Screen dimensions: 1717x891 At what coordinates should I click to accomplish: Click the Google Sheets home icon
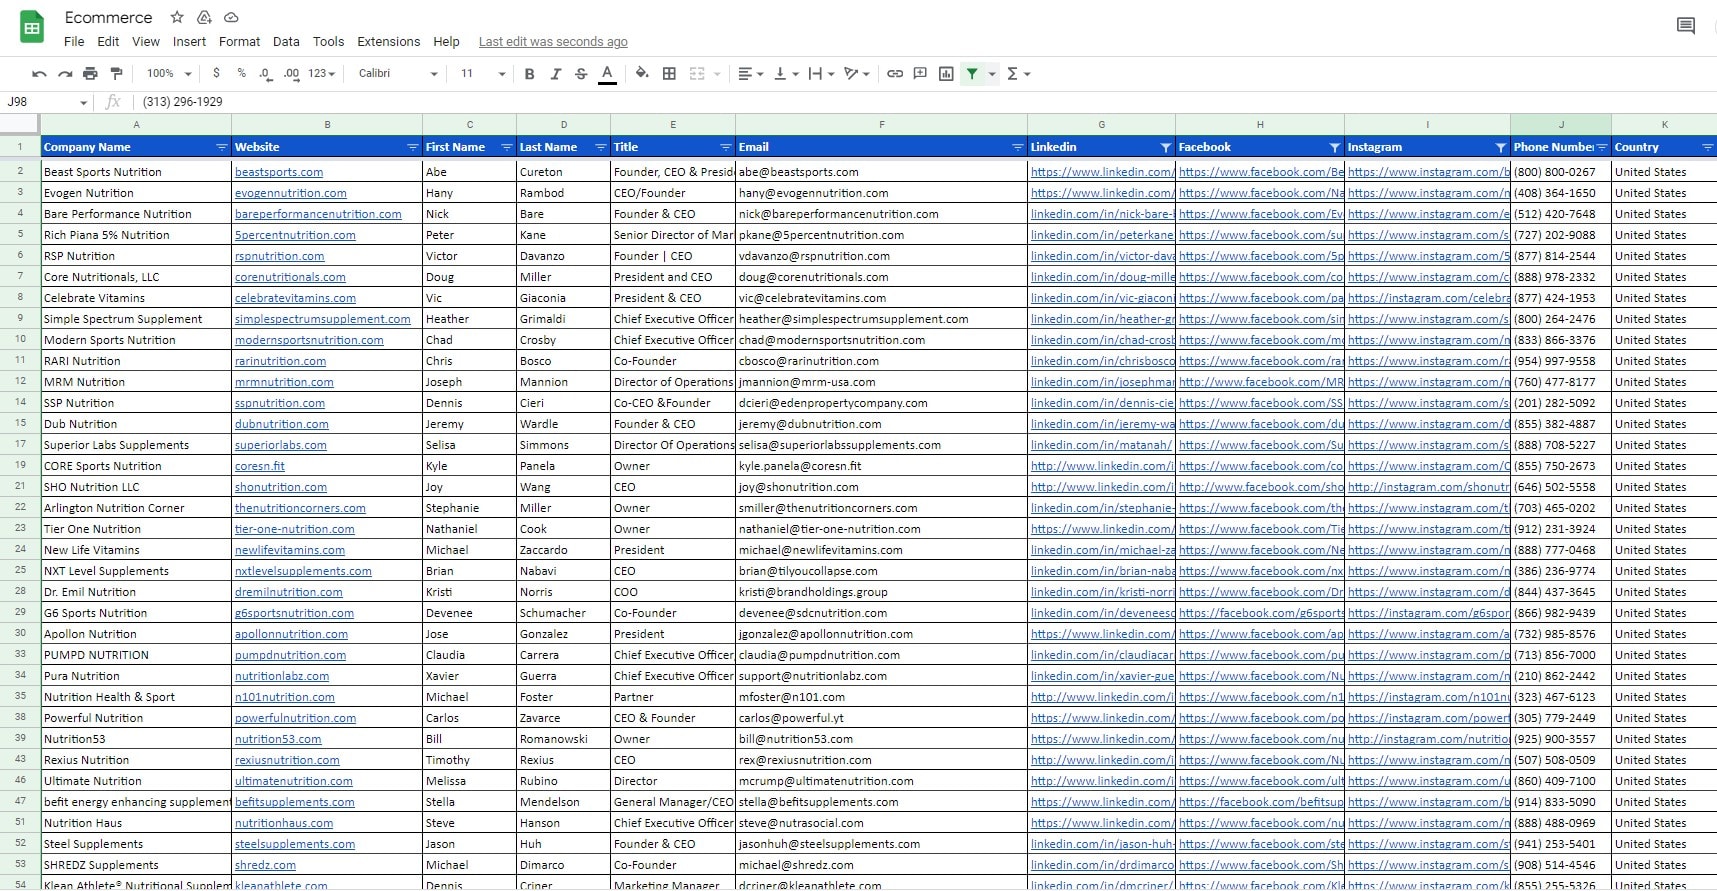[x=32, y=27]
